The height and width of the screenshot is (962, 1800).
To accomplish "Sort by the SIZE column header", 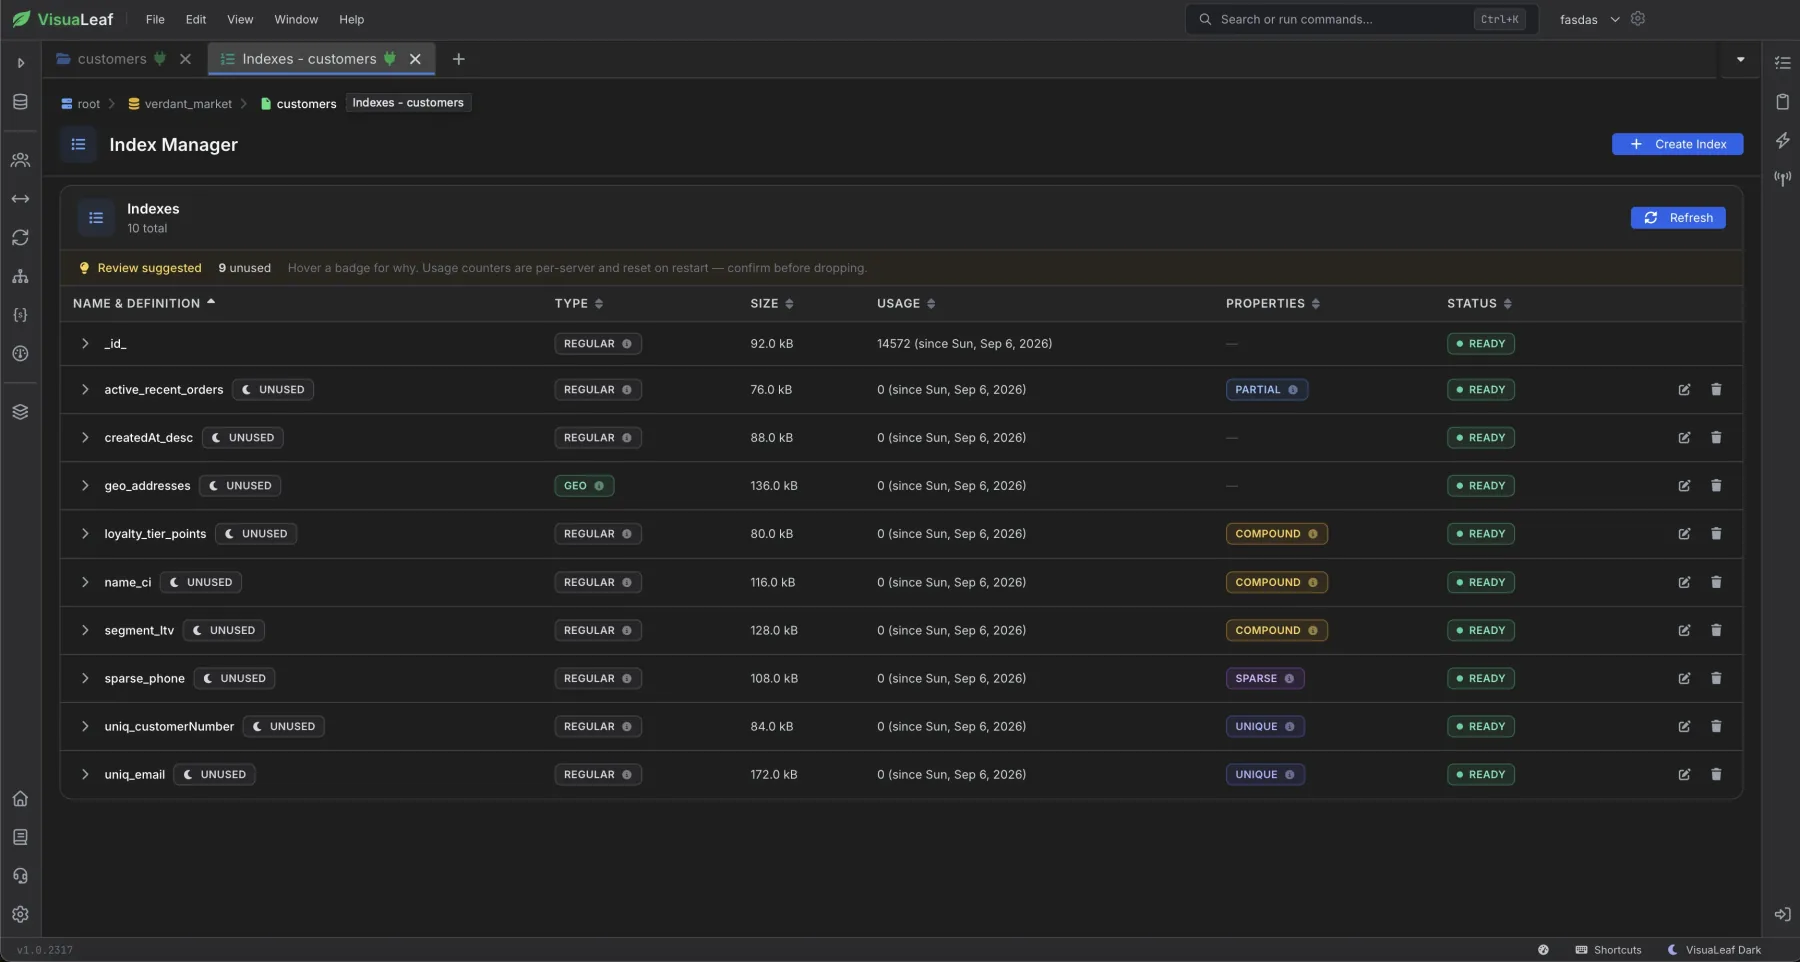I will click(x=771, y=304).
